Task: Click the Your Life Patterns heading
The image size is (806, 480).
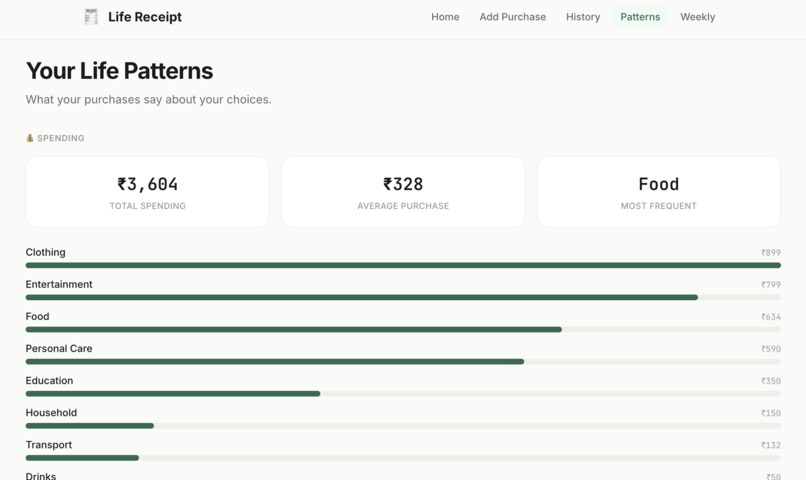Action: click(119, 71)
